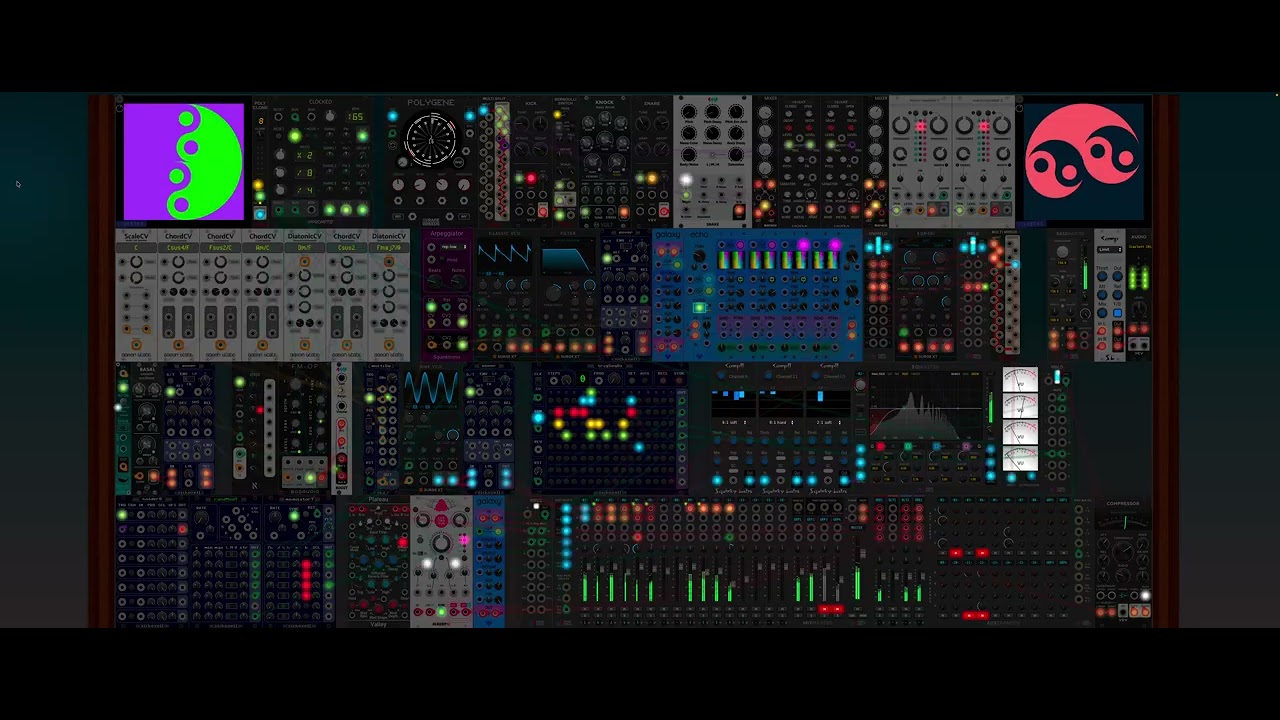Screen dimensions: 1280x720
Task: Click the purple and green blank panel artwork
Action: tap(183, 161)
